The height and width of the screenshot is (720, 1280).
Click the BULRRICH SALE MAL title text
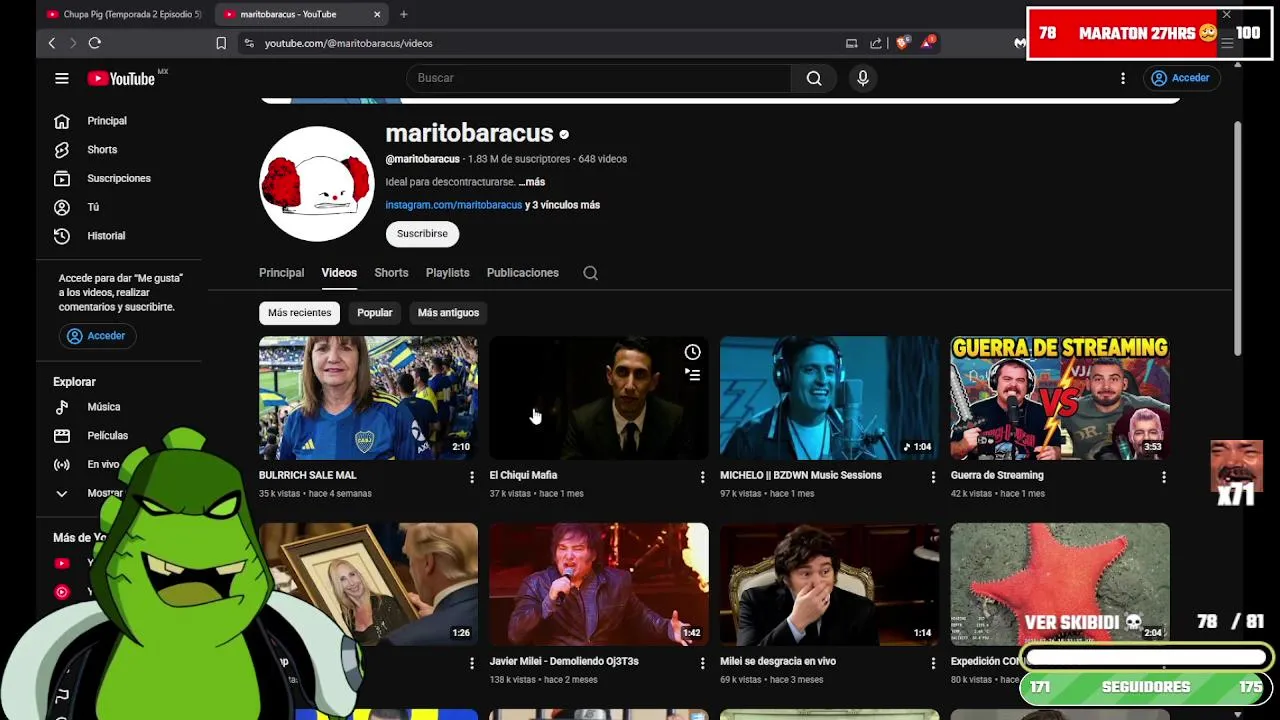[307, 475]
